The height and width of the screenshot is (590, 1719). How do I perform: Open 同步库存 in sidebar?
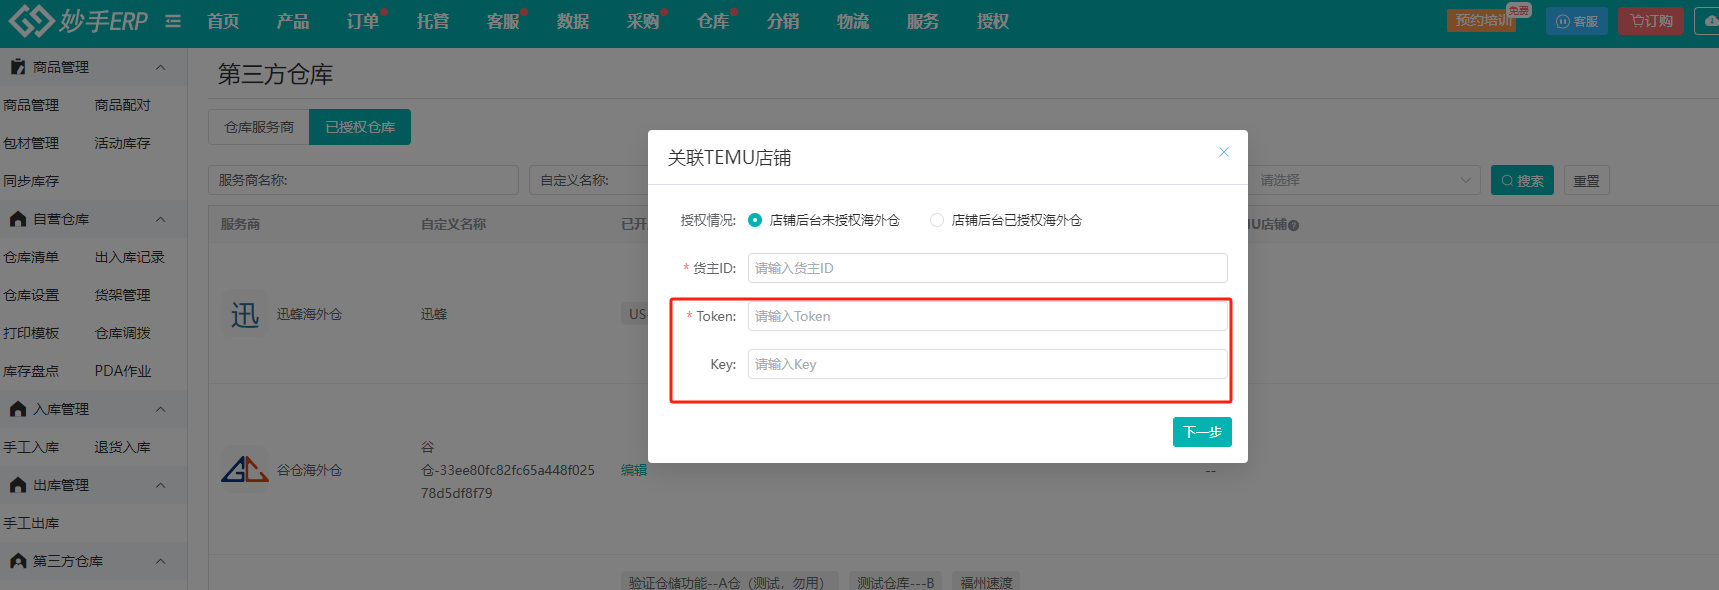coord(31,181)
